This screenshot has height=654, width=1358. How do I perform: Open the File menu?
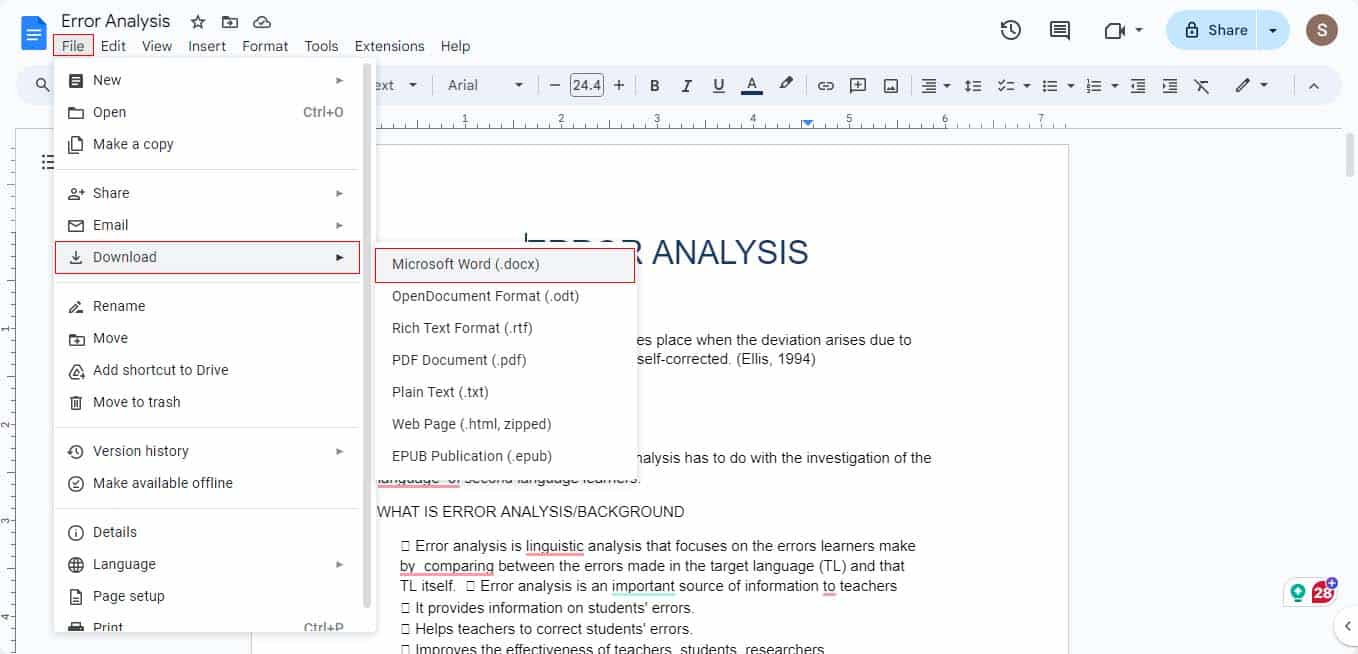73,46
